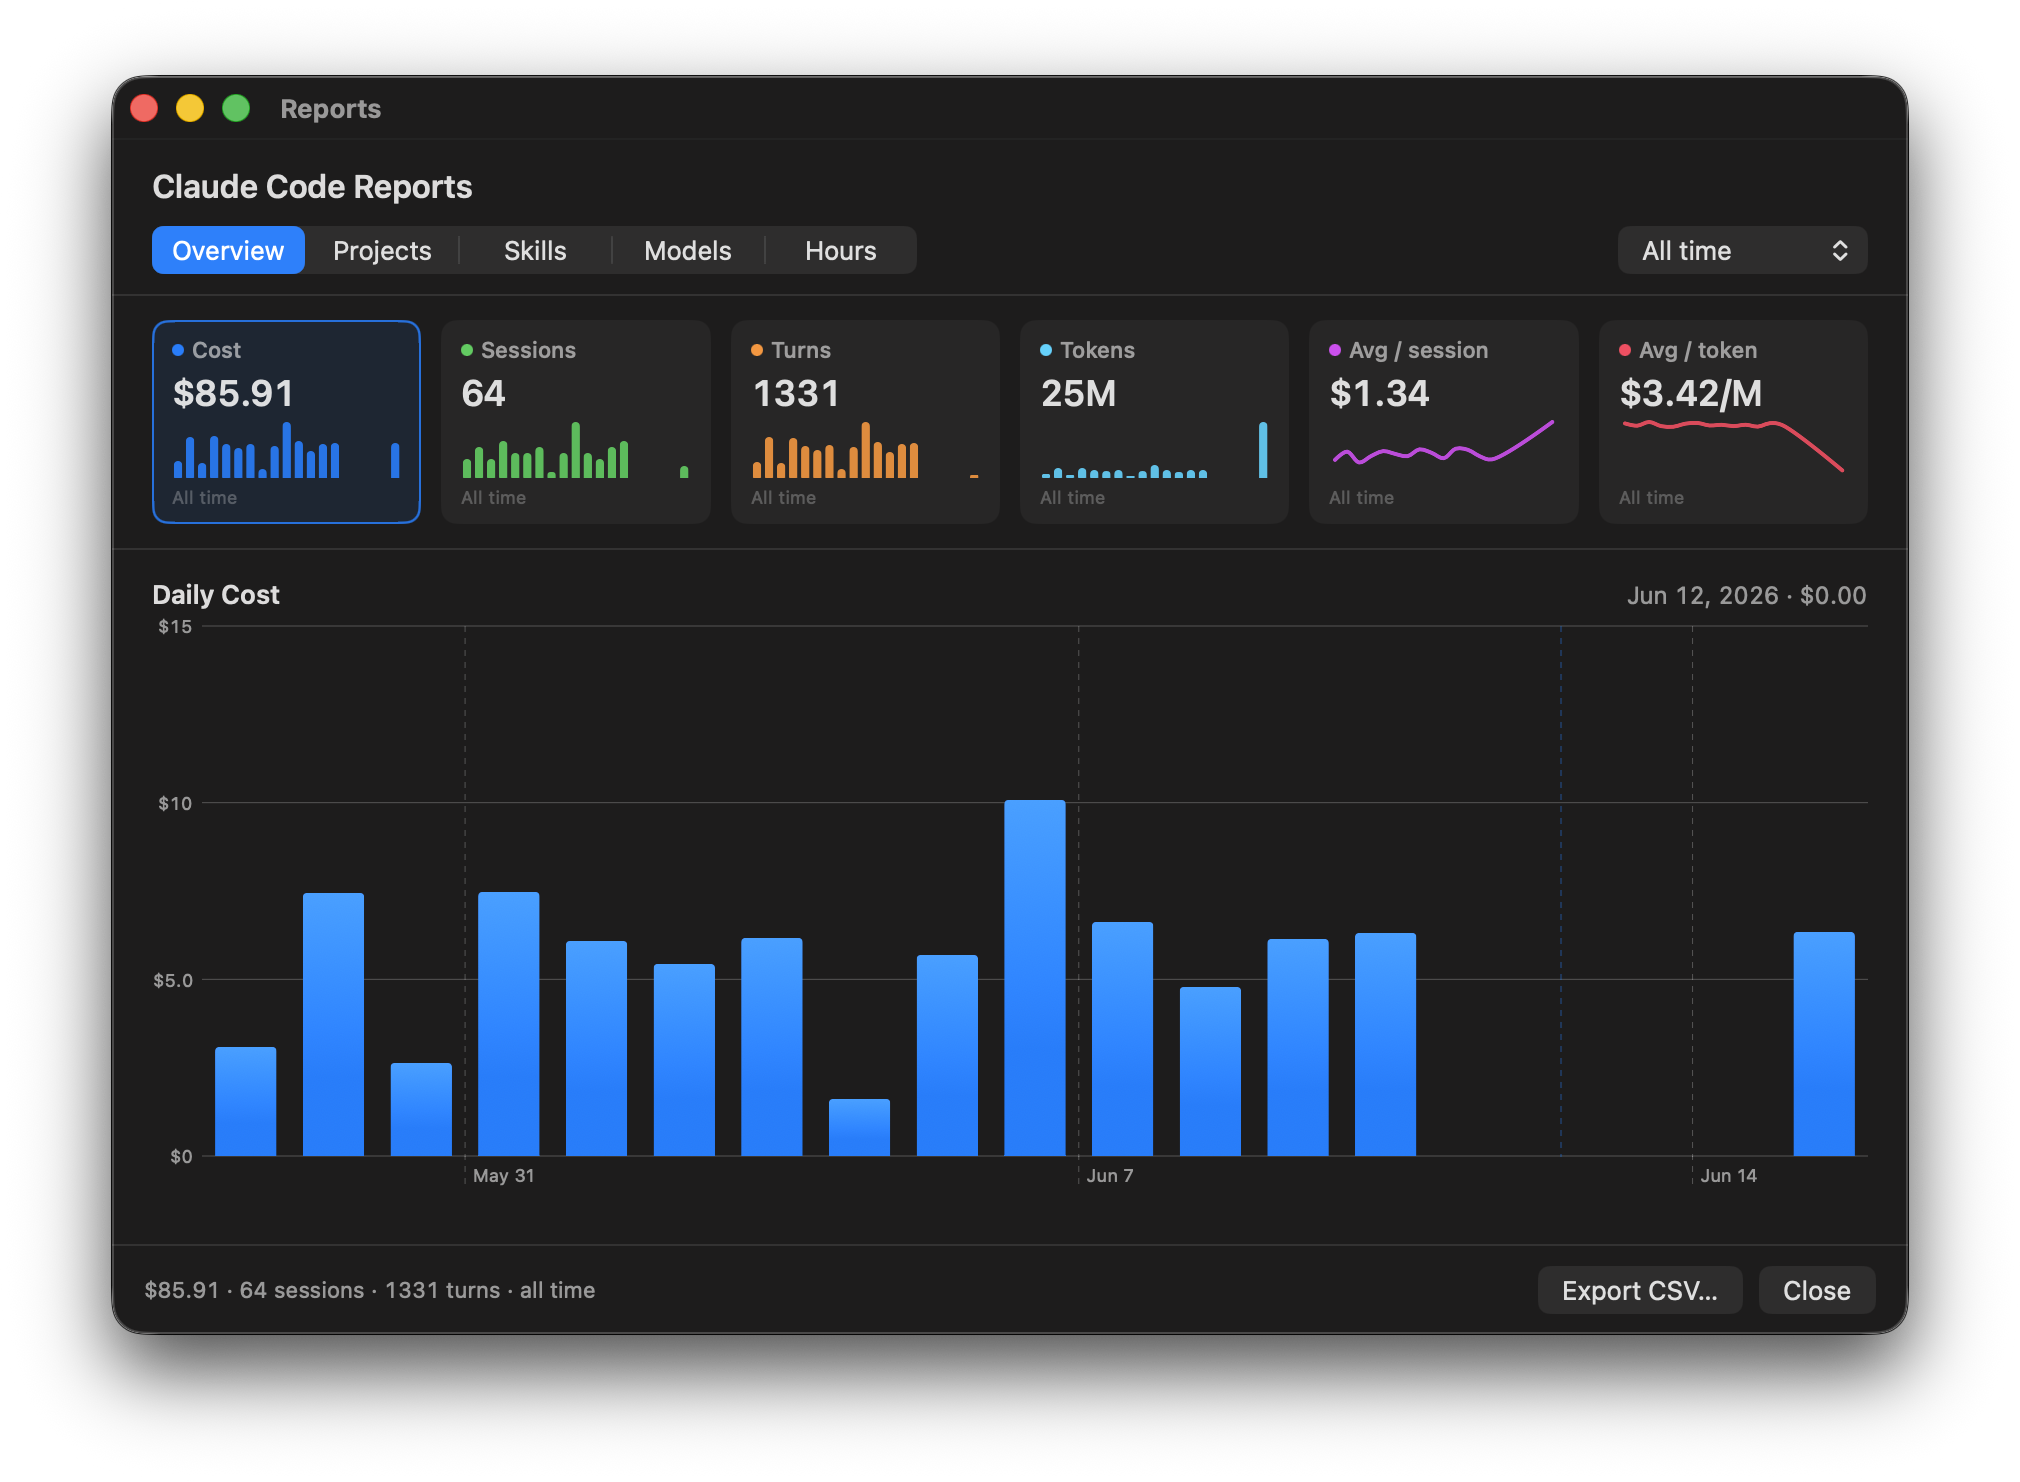Viewport: 2020px width, 1482px height.
Task: Open the Skills tab
Action: 535,250
